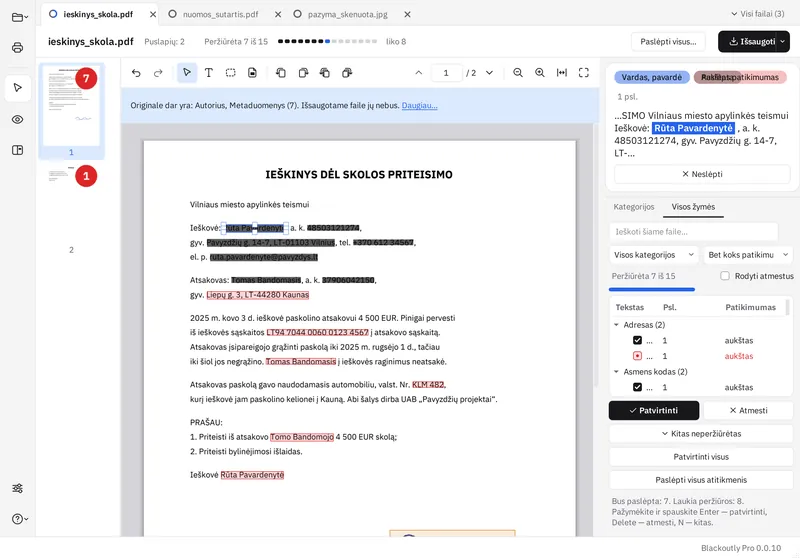Screen dimensions: 800x559
Task: Click the blue Peržiūrėta progress bar
Action: pyautogui.click(x=652, y=289)
